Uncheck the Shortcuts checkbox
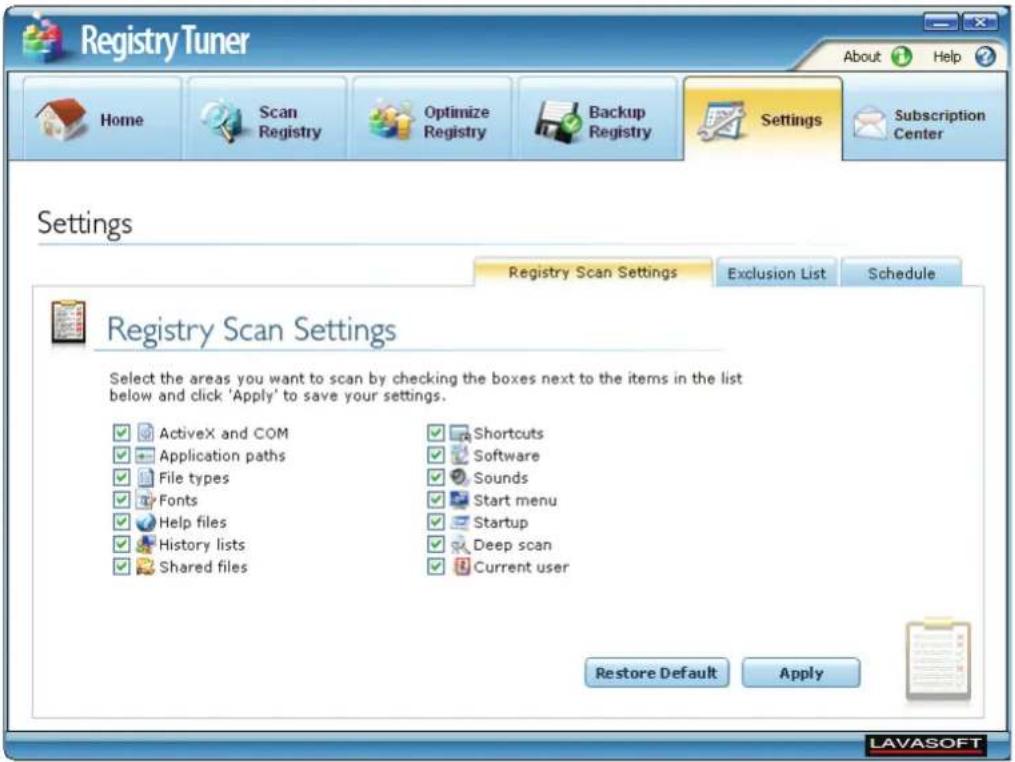Viewport: 1015px width, 762px height. pyautogui.click(x=436, y=432)
